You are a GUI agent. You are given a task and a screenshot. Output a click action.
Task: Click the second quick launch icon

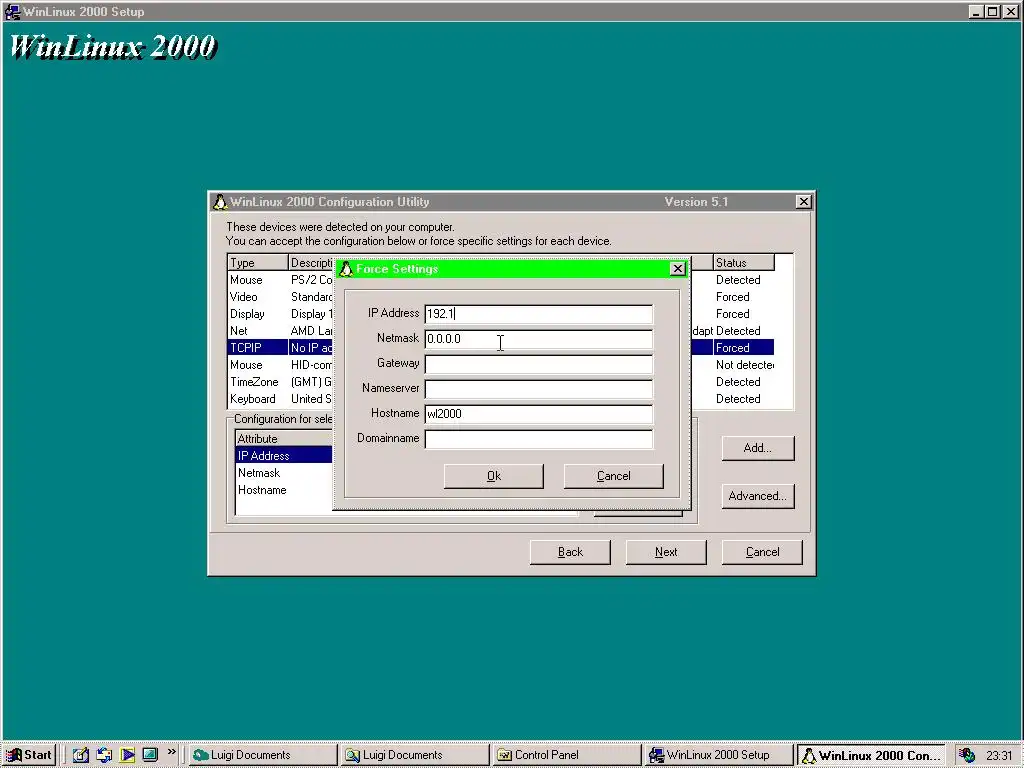(x=104, y=755)
